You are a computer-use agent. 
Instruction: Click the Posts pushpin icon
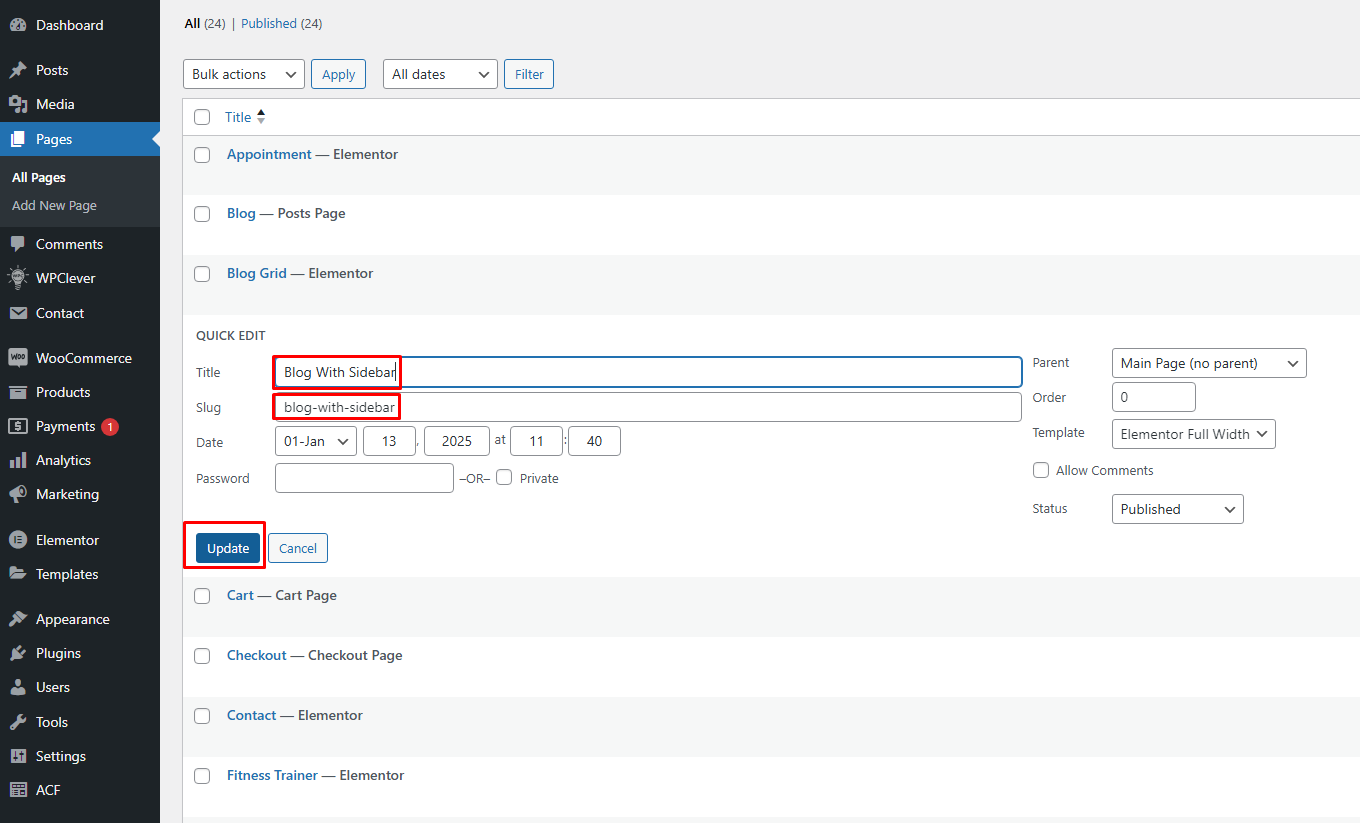pyautogui.click(x=18, y=70)
